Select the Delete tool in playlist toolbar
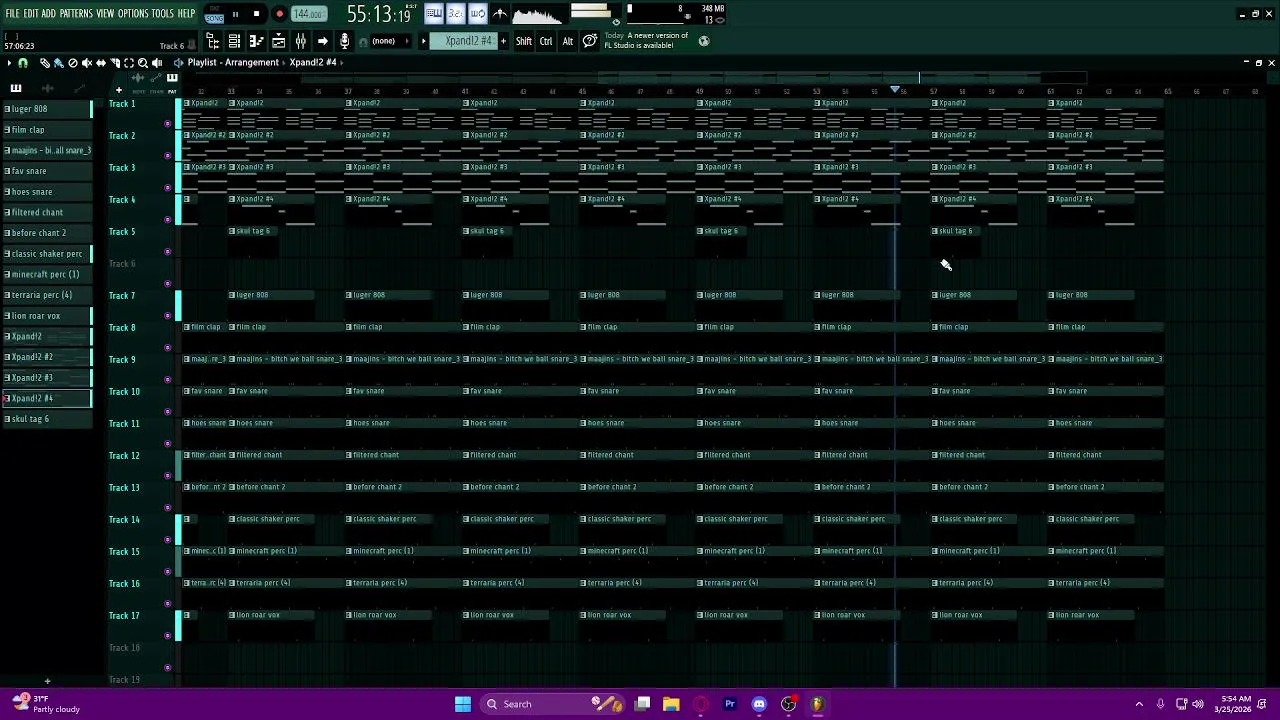The width and height of the screenshot is (1280, 720). 73,63
